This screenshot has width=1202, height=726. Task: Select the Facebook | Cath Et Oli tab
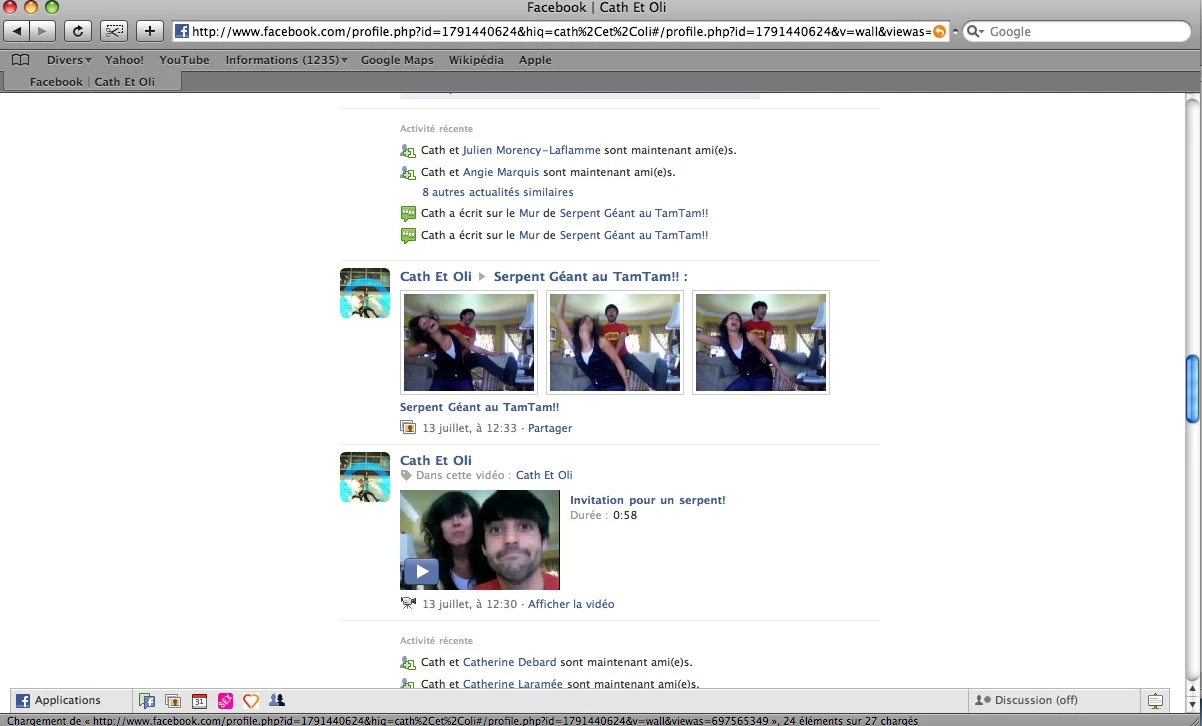pyautogui.click(x=92, y=82)
